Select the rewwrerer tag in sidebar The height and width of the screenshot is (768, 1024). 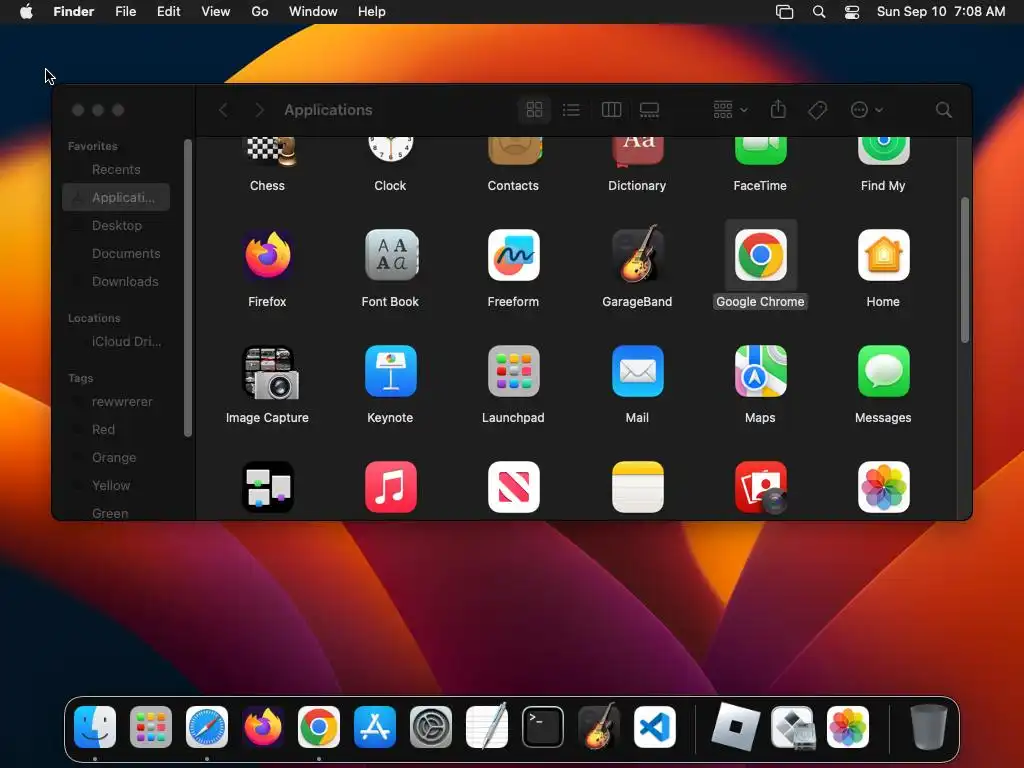tap(116, 402)
